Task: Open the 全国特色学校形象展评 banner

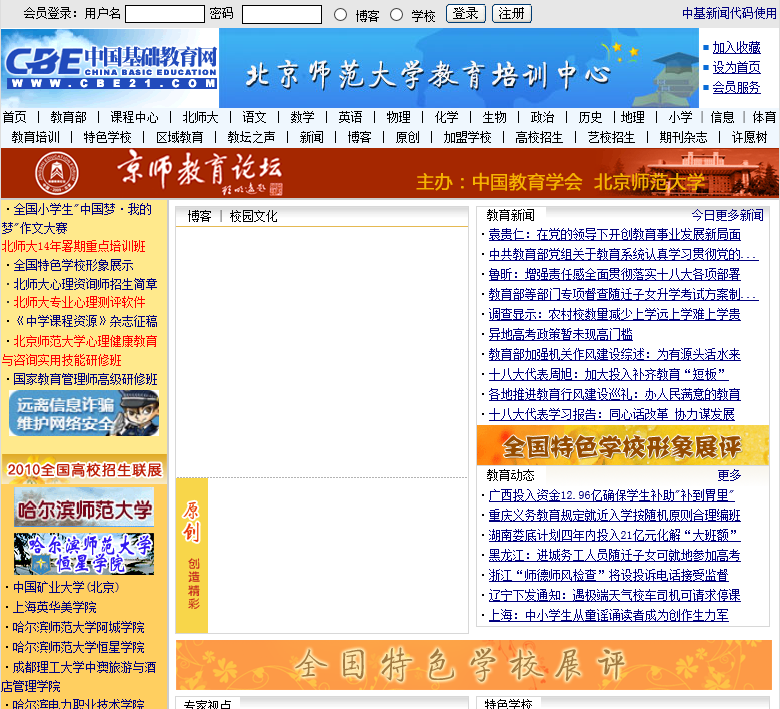Action: 623,446
